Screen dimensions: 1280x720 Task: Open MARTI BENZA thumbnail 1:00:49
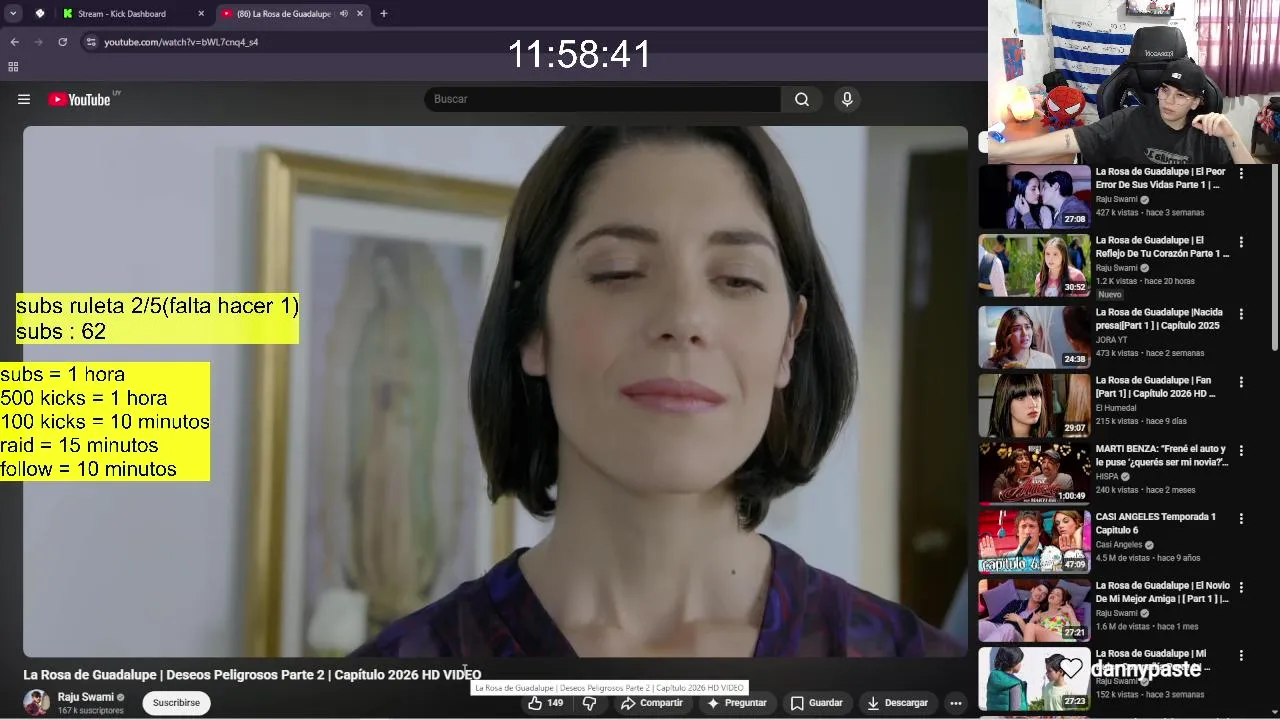pos(1034,473)
